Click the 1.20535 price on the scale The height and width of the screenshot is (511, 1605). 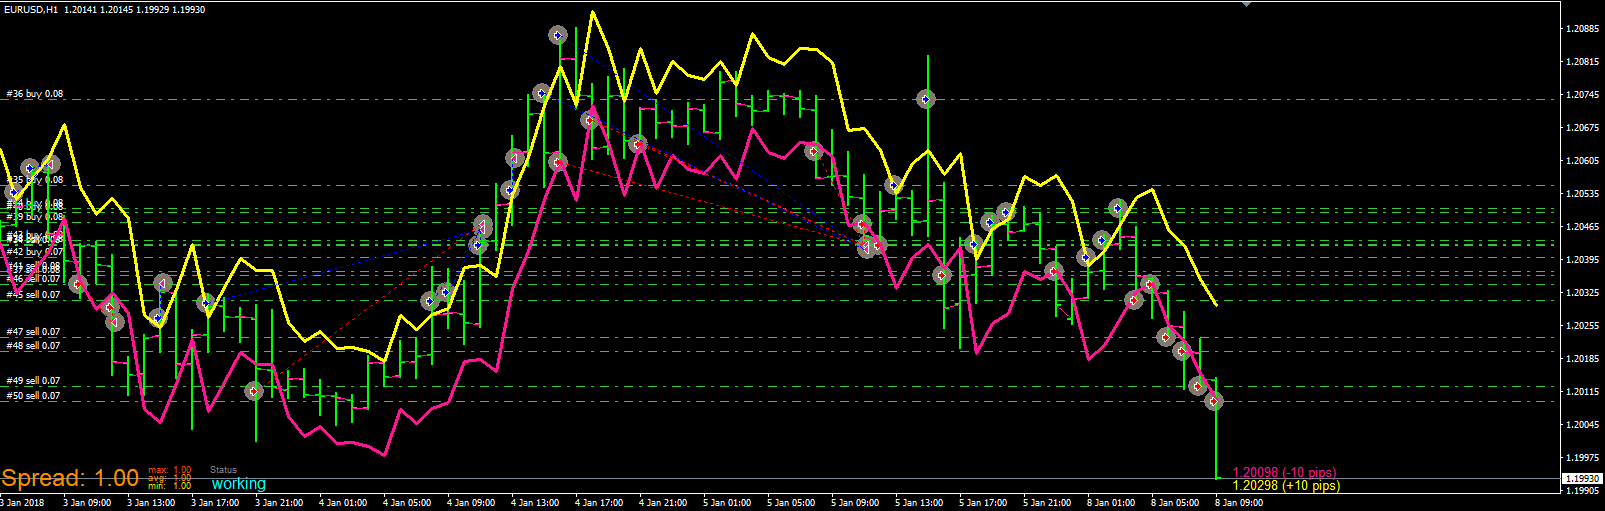tap(1582, 194)
